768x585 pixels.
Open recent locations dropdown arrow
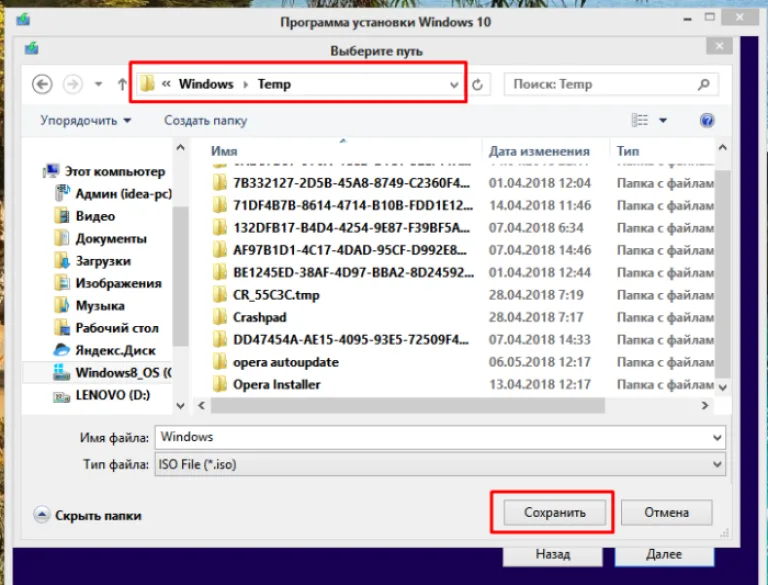[x=98, y=84]
